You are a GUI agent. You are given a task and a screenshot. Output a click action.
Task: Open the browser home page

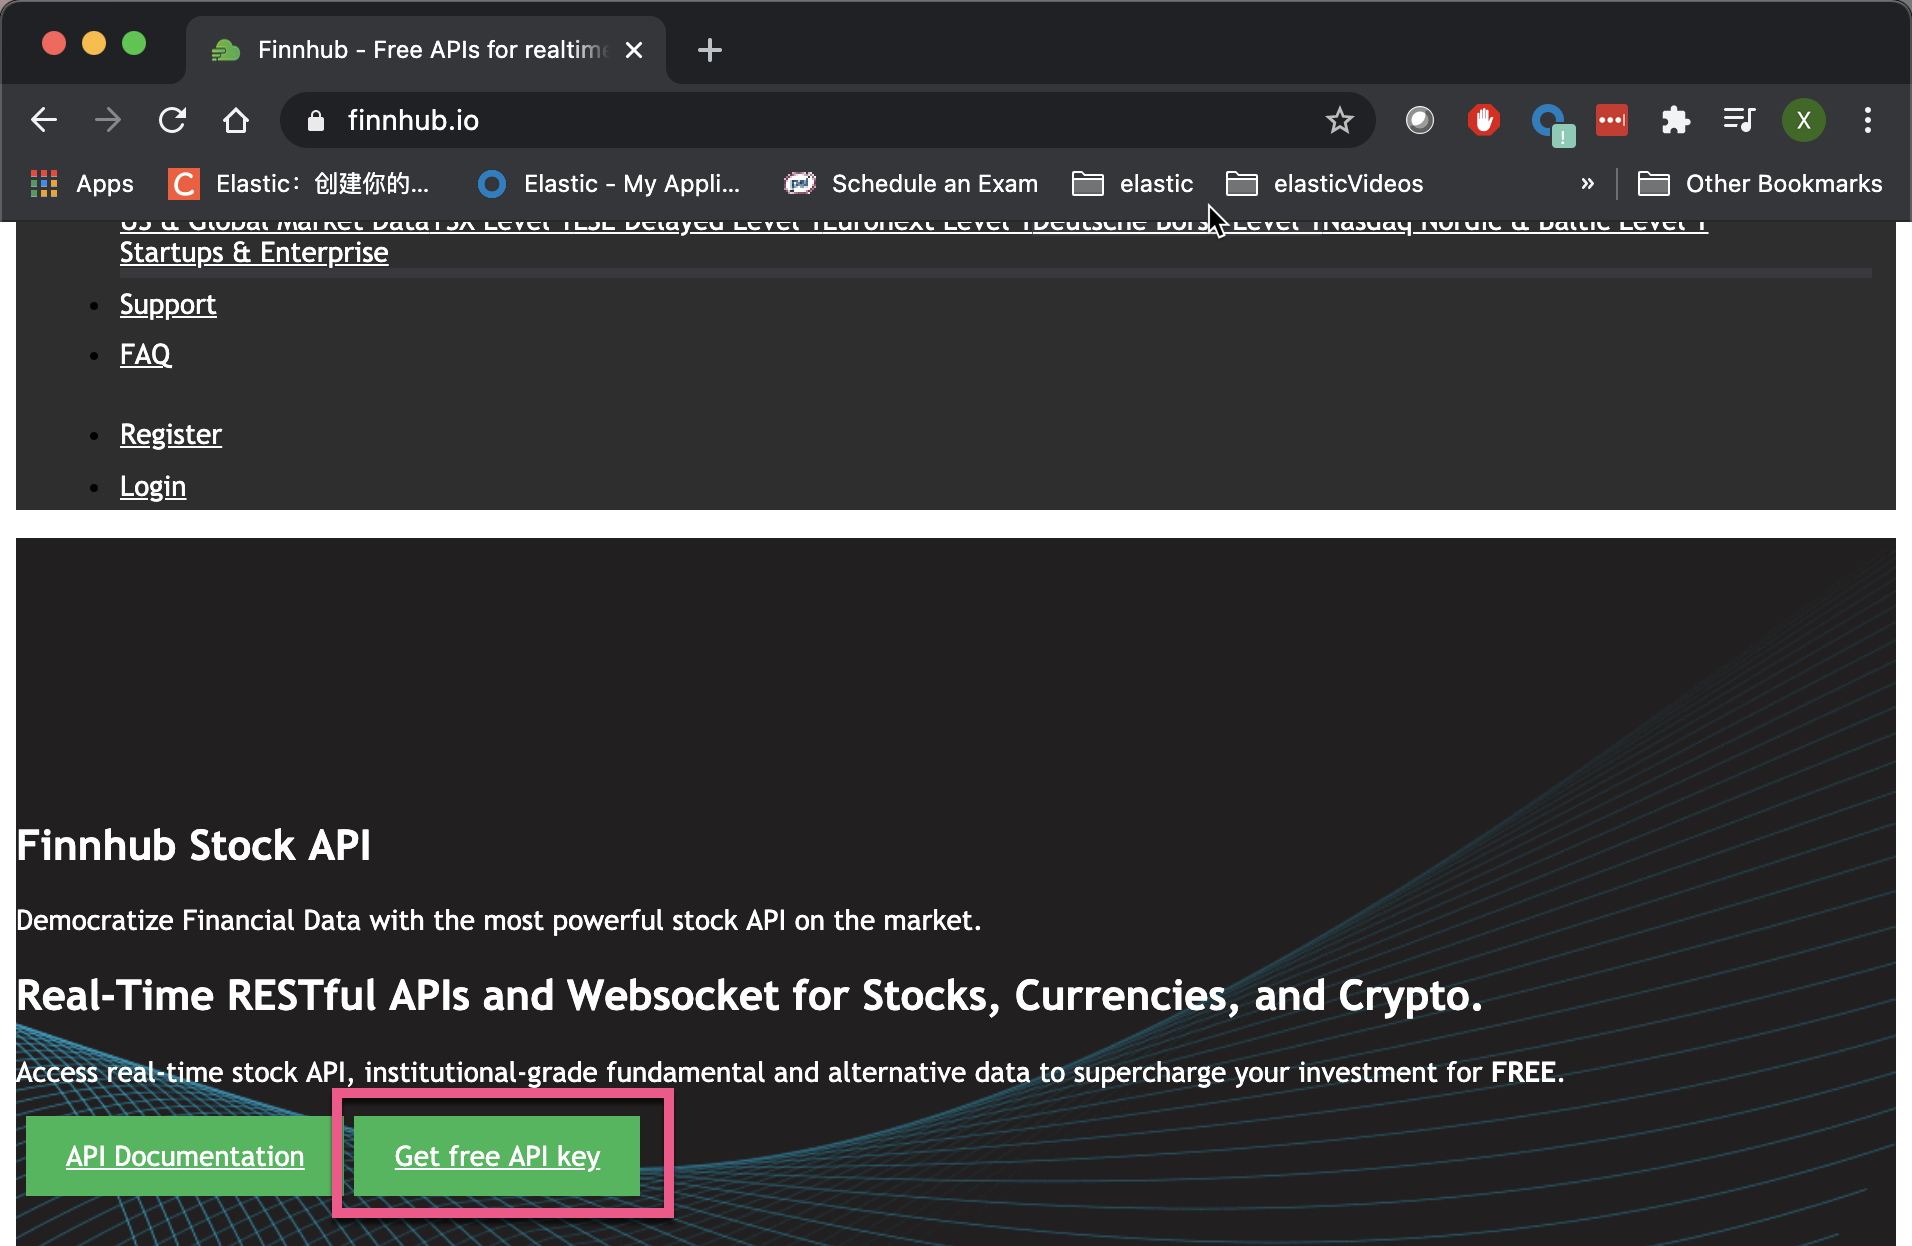click(x=236, y=120)
